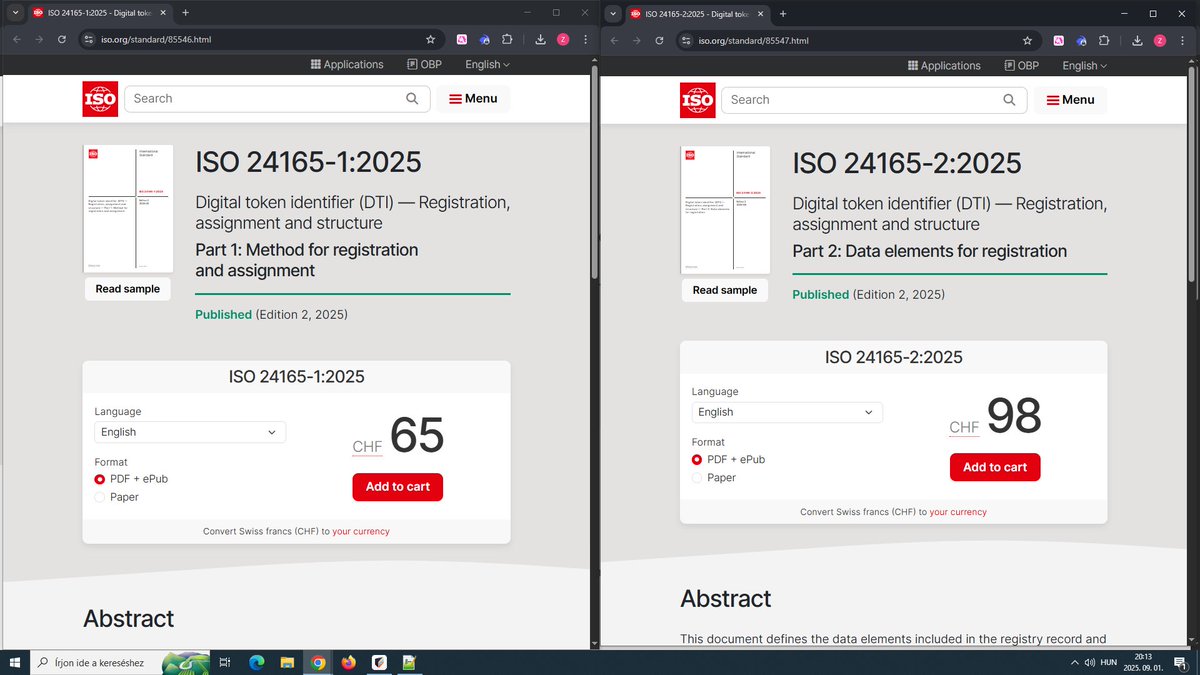
Task: Open Language dropdown for ISO 24165-2
Action: (x=787, y=412)
